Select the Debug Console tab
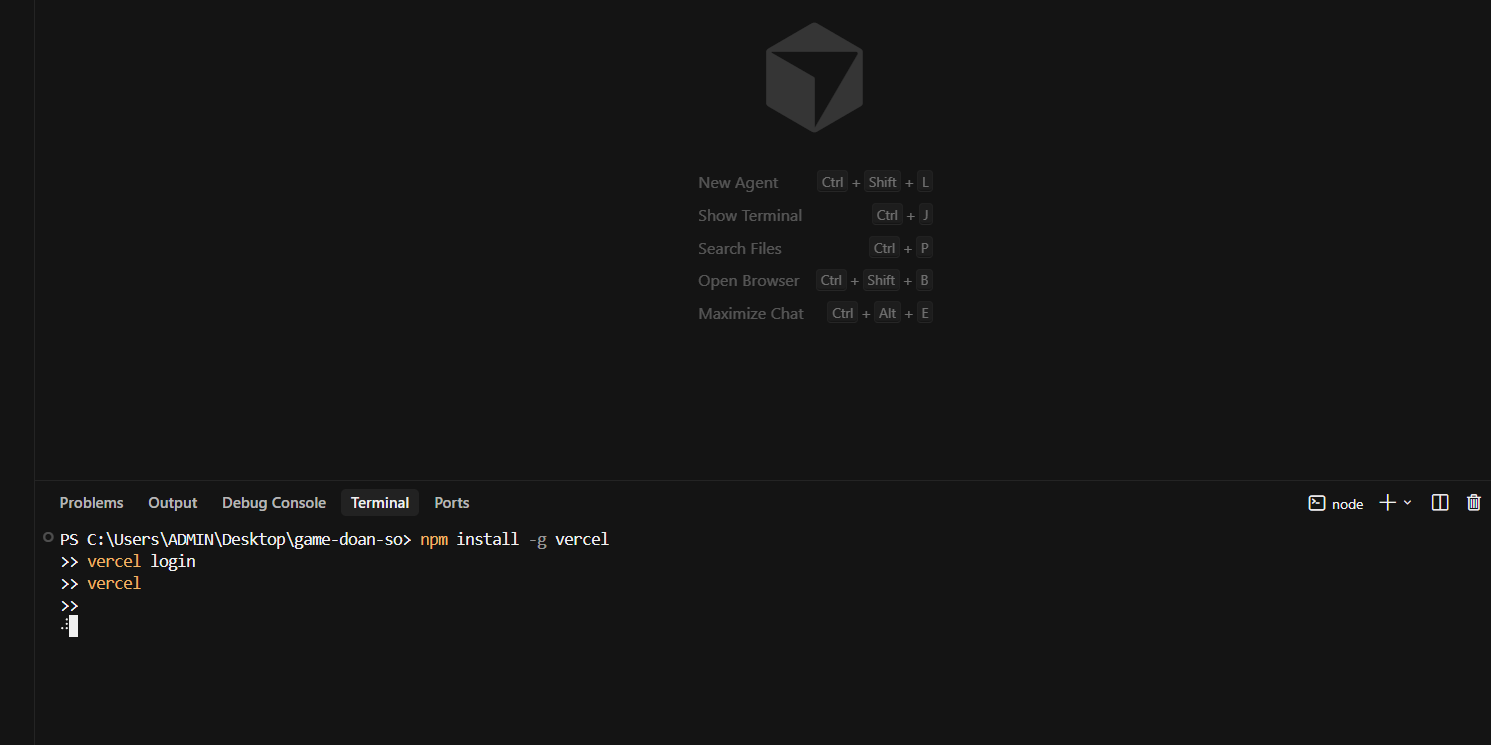This screenshot has width=1491, height=745. click(x=274, y=503)
